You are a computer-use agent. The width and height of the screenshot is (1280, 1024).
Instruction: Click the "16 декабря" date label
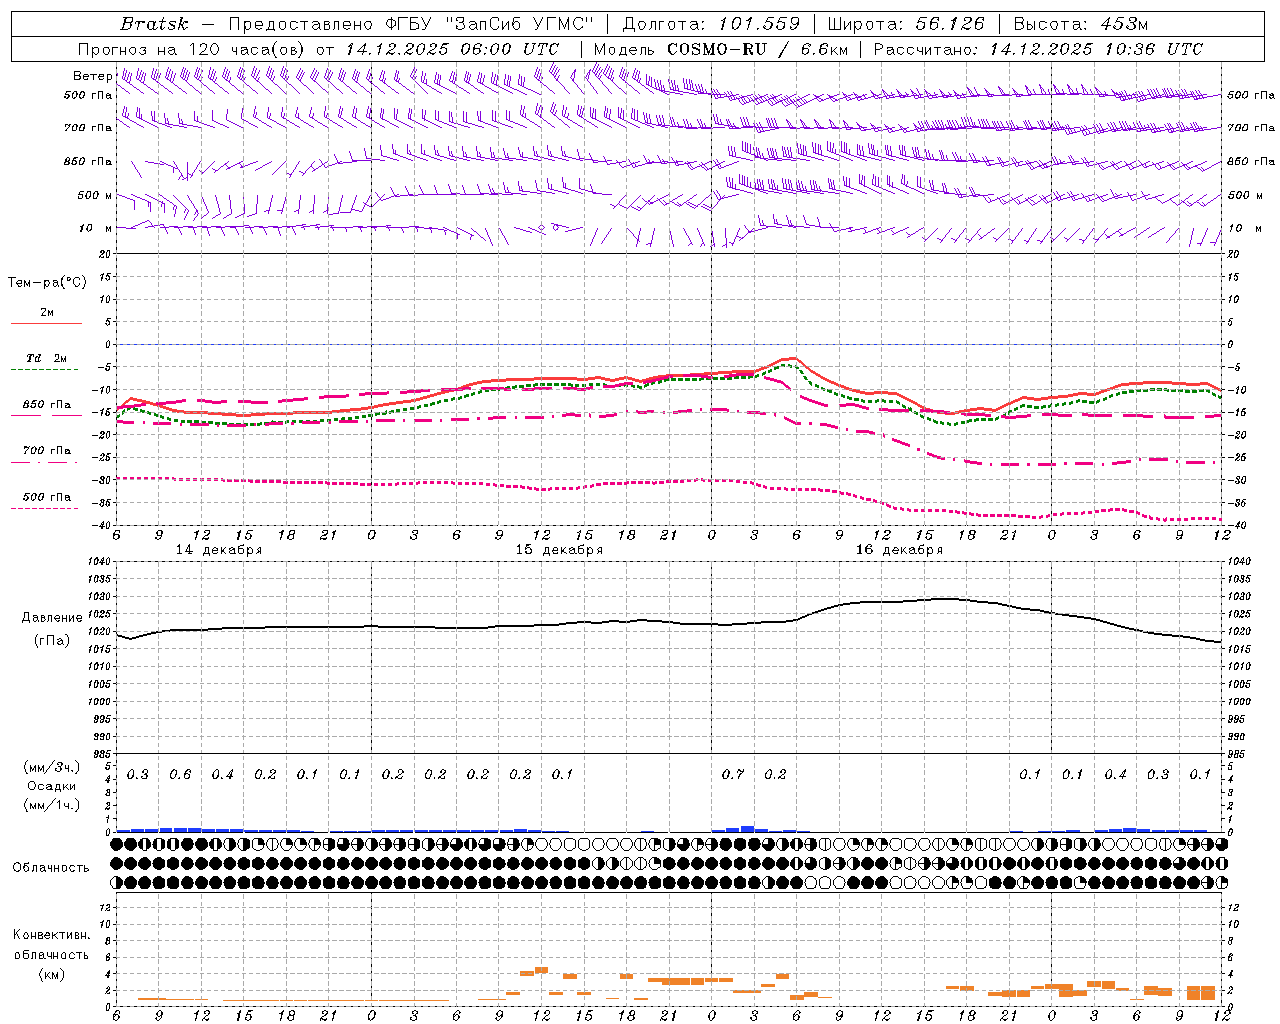click(899, 550)
